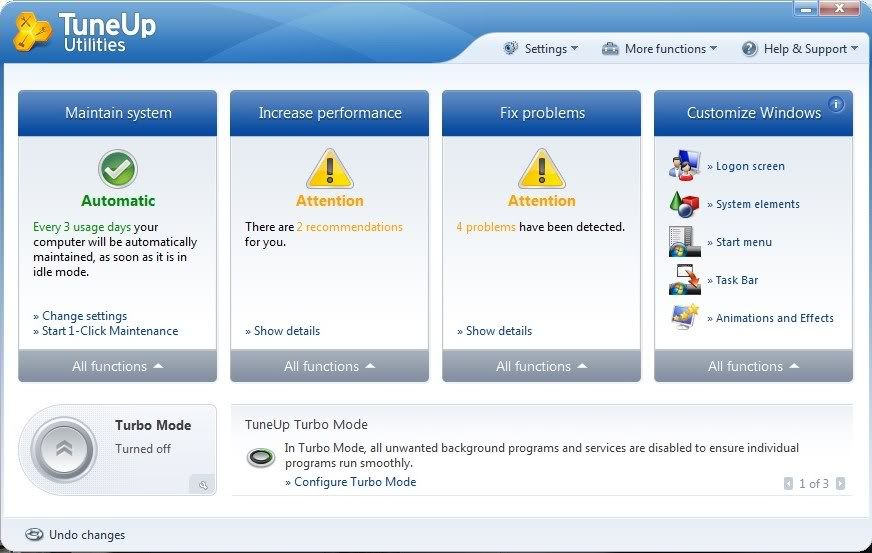The width and height of the screenshot is (872, 553).
Task: Click the 'TuneUp Turbo Mode' heading
Action: tap(306, 424)
